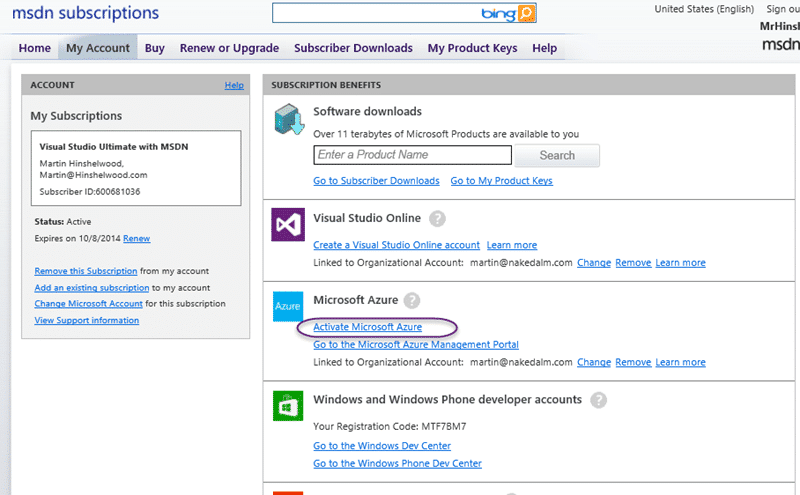Open the Subscriber Downloads tab
Image resolution: width=800 pixels, height=495 pixels.
[353, 48]
